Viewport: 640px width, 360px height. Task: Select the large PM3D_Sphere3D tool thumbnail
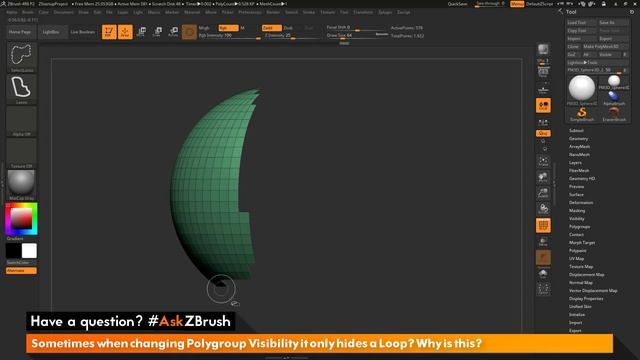pos(582,90)
